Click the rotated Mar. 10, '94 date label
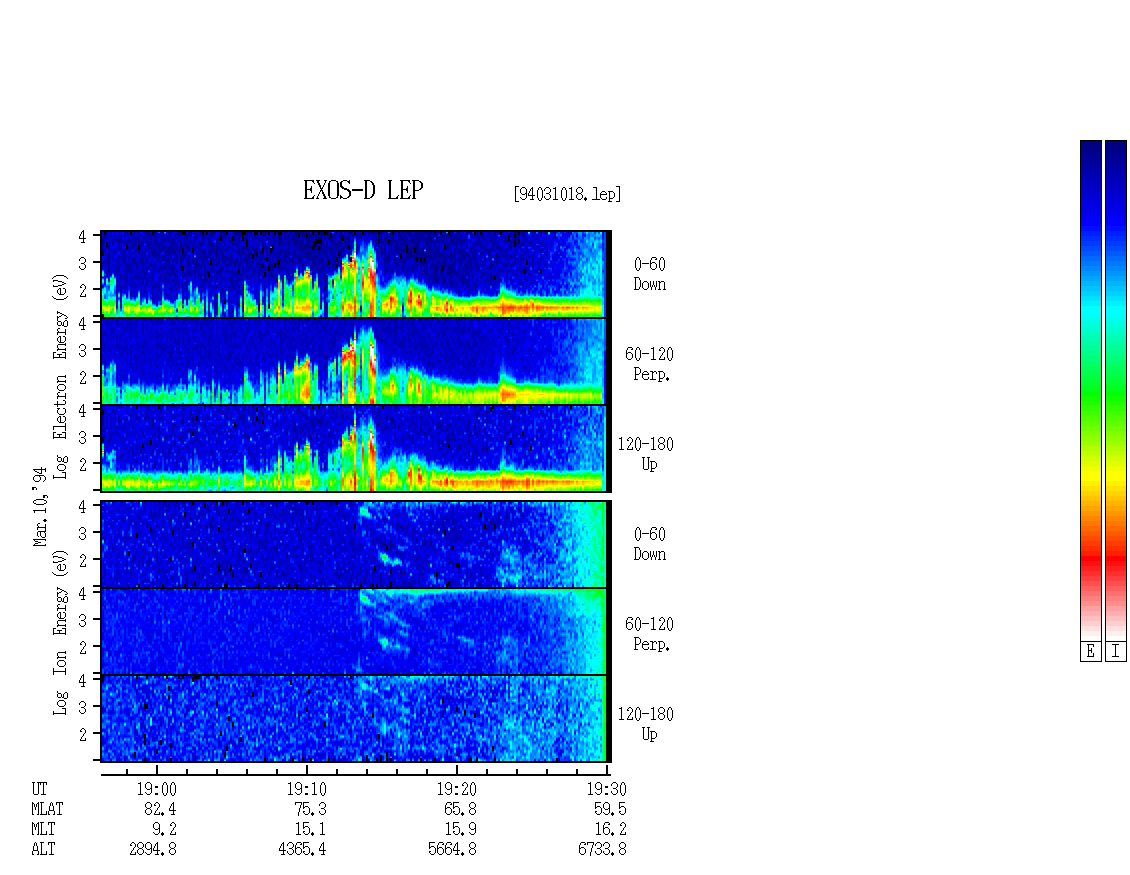Image resolution: width=1130 pixels, height=875 pixels. [x=40, y=506]
